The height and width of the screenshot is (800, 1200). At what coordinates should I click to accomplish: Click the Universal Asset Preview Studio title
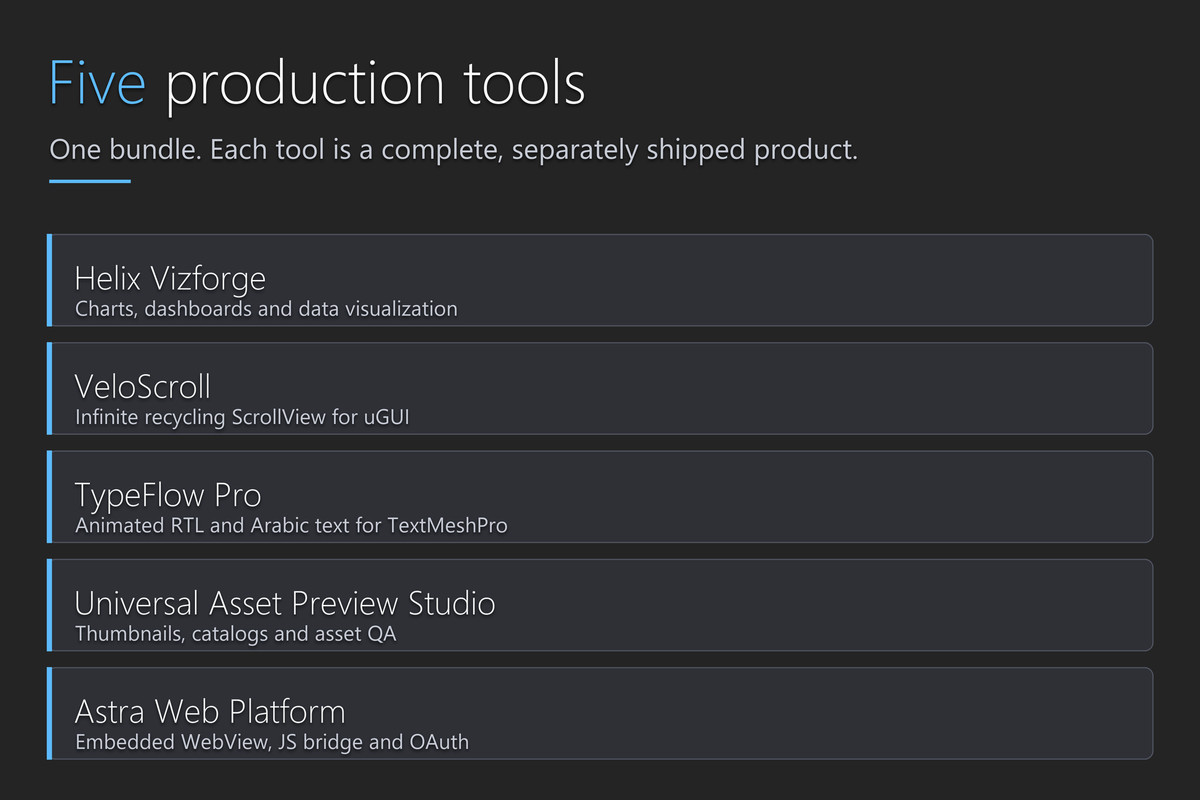[x=285, y=603]
